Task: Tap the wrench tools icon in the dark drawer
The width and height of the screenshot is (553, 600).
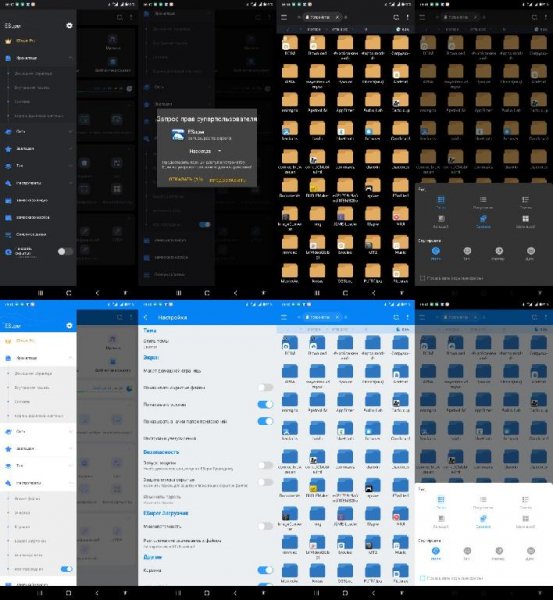Action: pos(8,183)
